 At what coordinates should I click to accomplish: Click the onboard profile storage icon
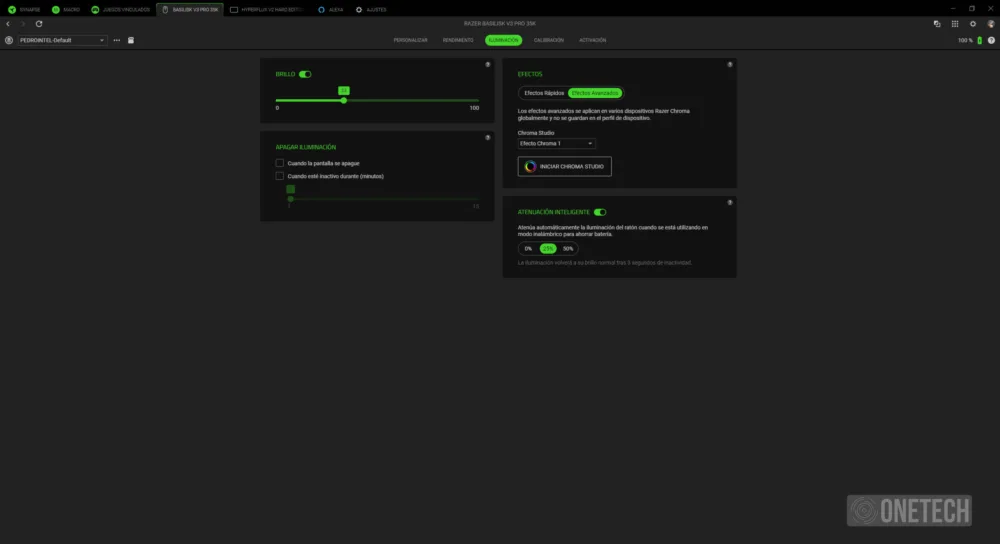[131, 40]
